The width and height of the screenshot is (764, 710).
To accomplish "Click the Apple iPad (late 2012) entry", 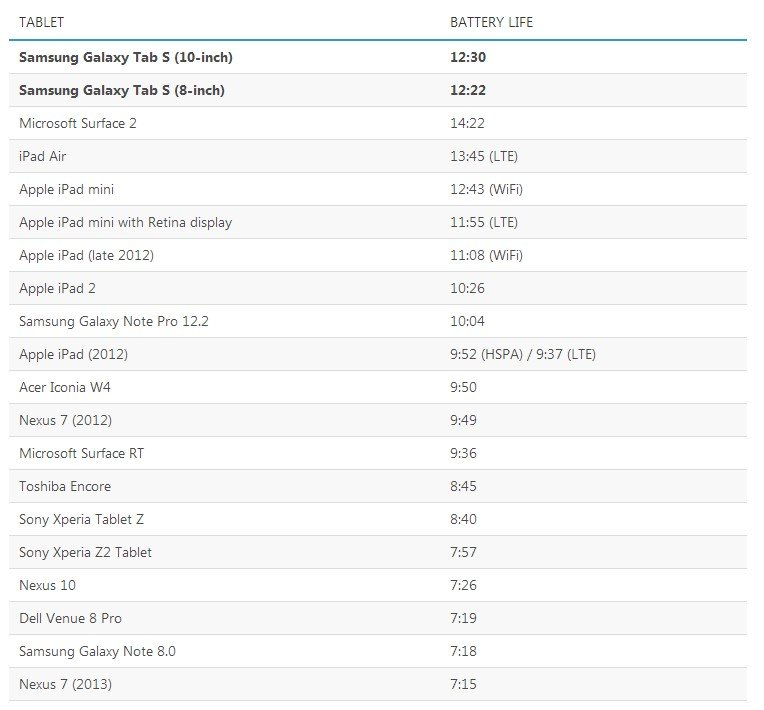I will click(86, 255).
